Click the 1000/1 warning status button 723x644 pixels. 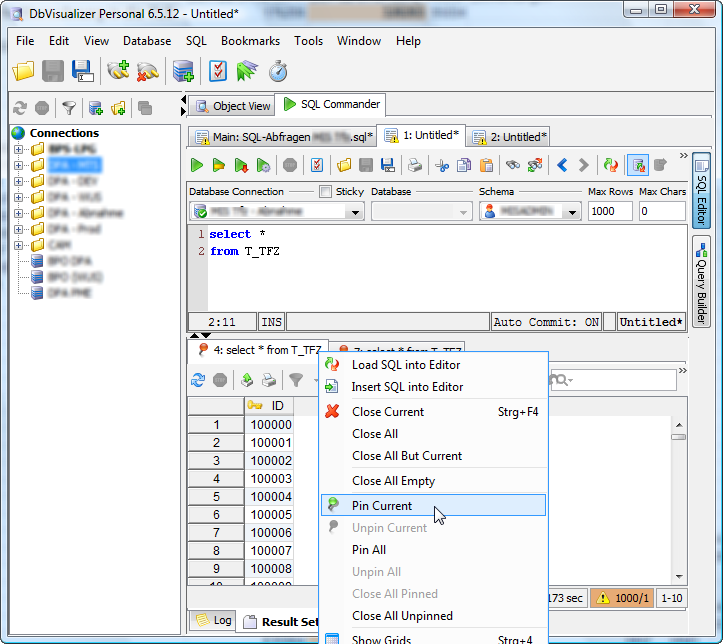(622, 598)
